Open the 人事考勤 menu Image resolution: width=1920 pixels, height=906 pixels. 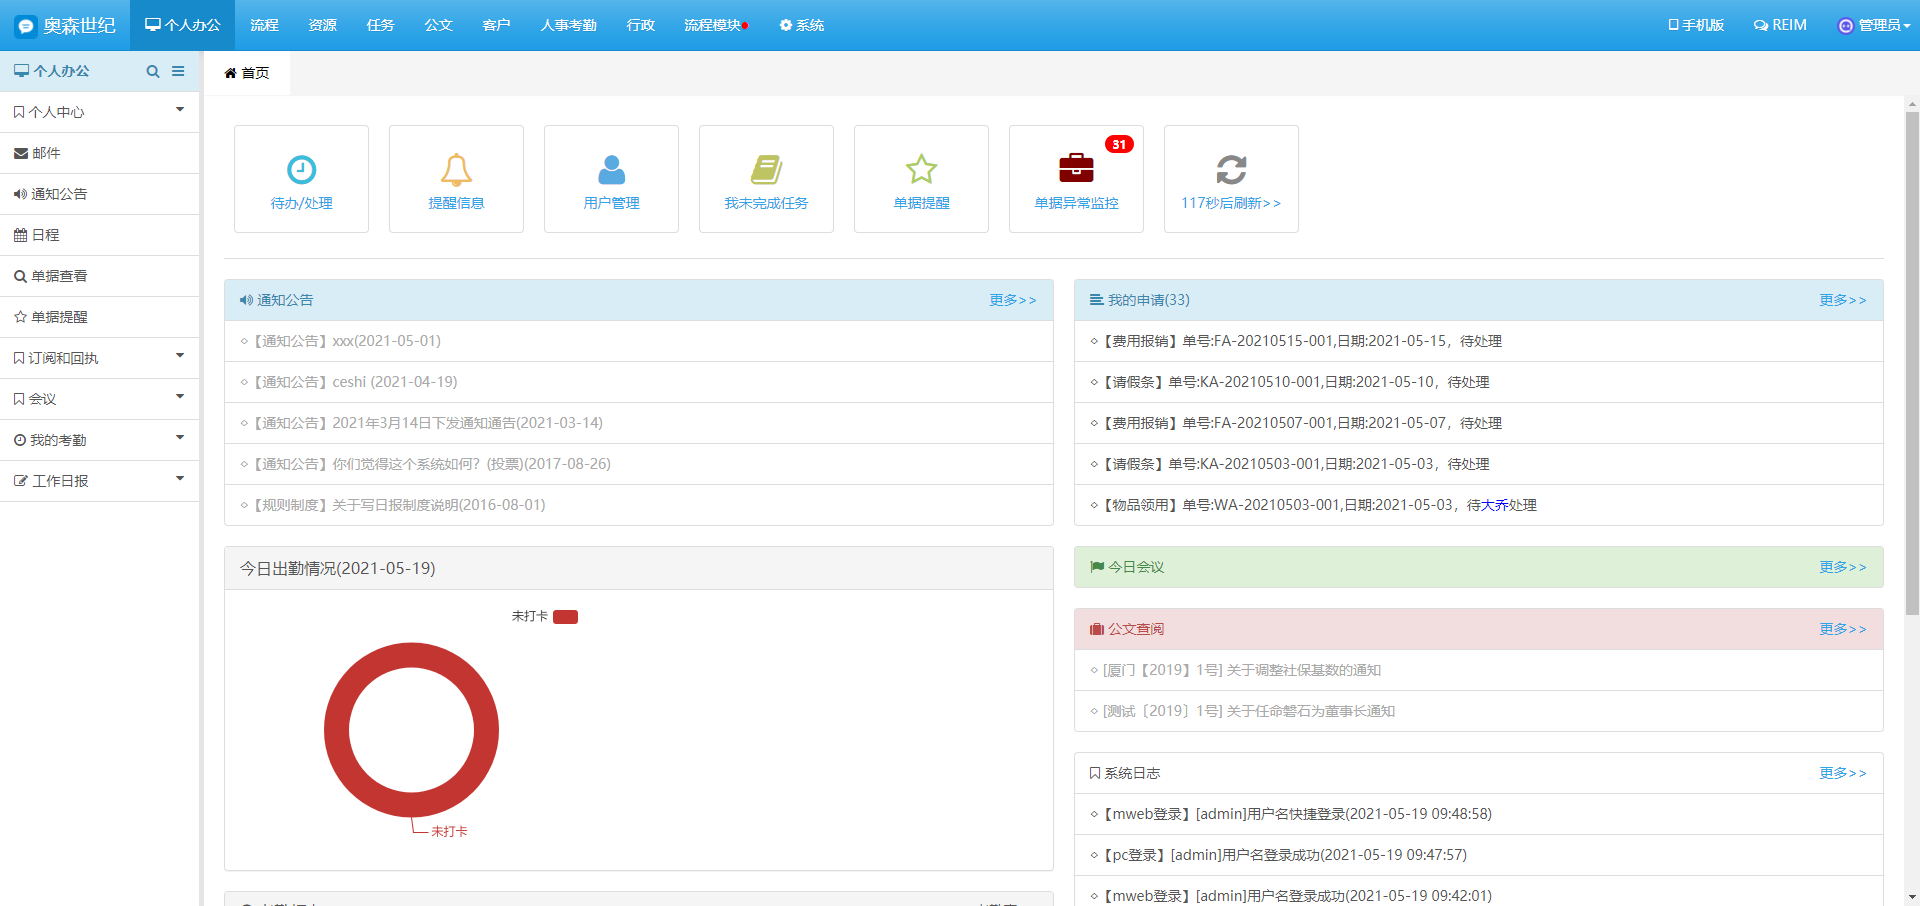coord(567,25)
